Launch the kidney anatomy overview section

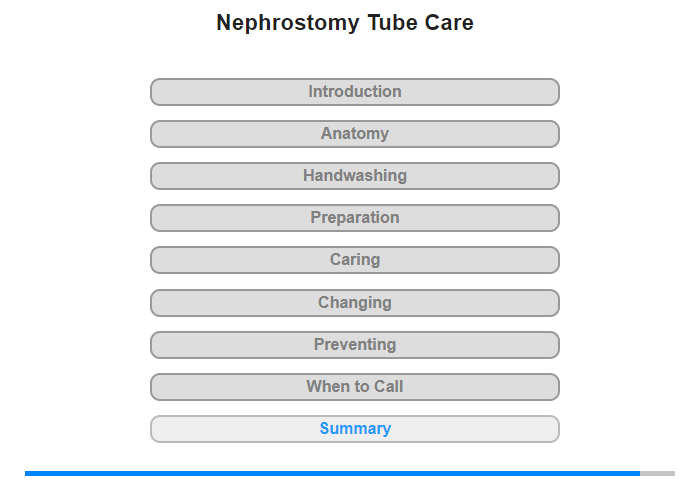tap(354, 134)
